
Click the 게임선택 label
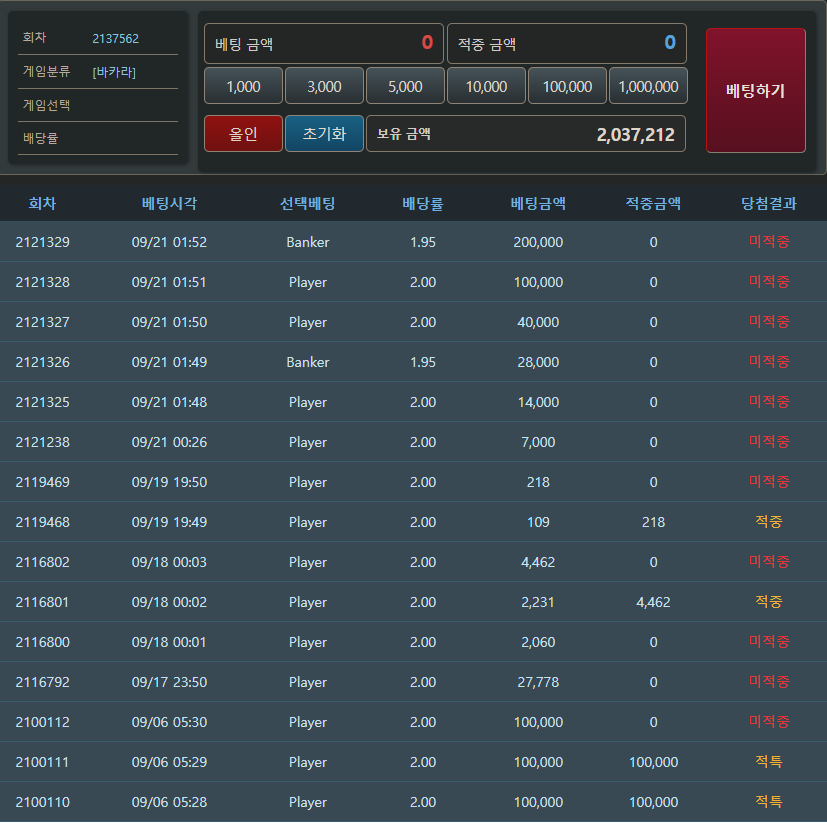coord(46,105)
